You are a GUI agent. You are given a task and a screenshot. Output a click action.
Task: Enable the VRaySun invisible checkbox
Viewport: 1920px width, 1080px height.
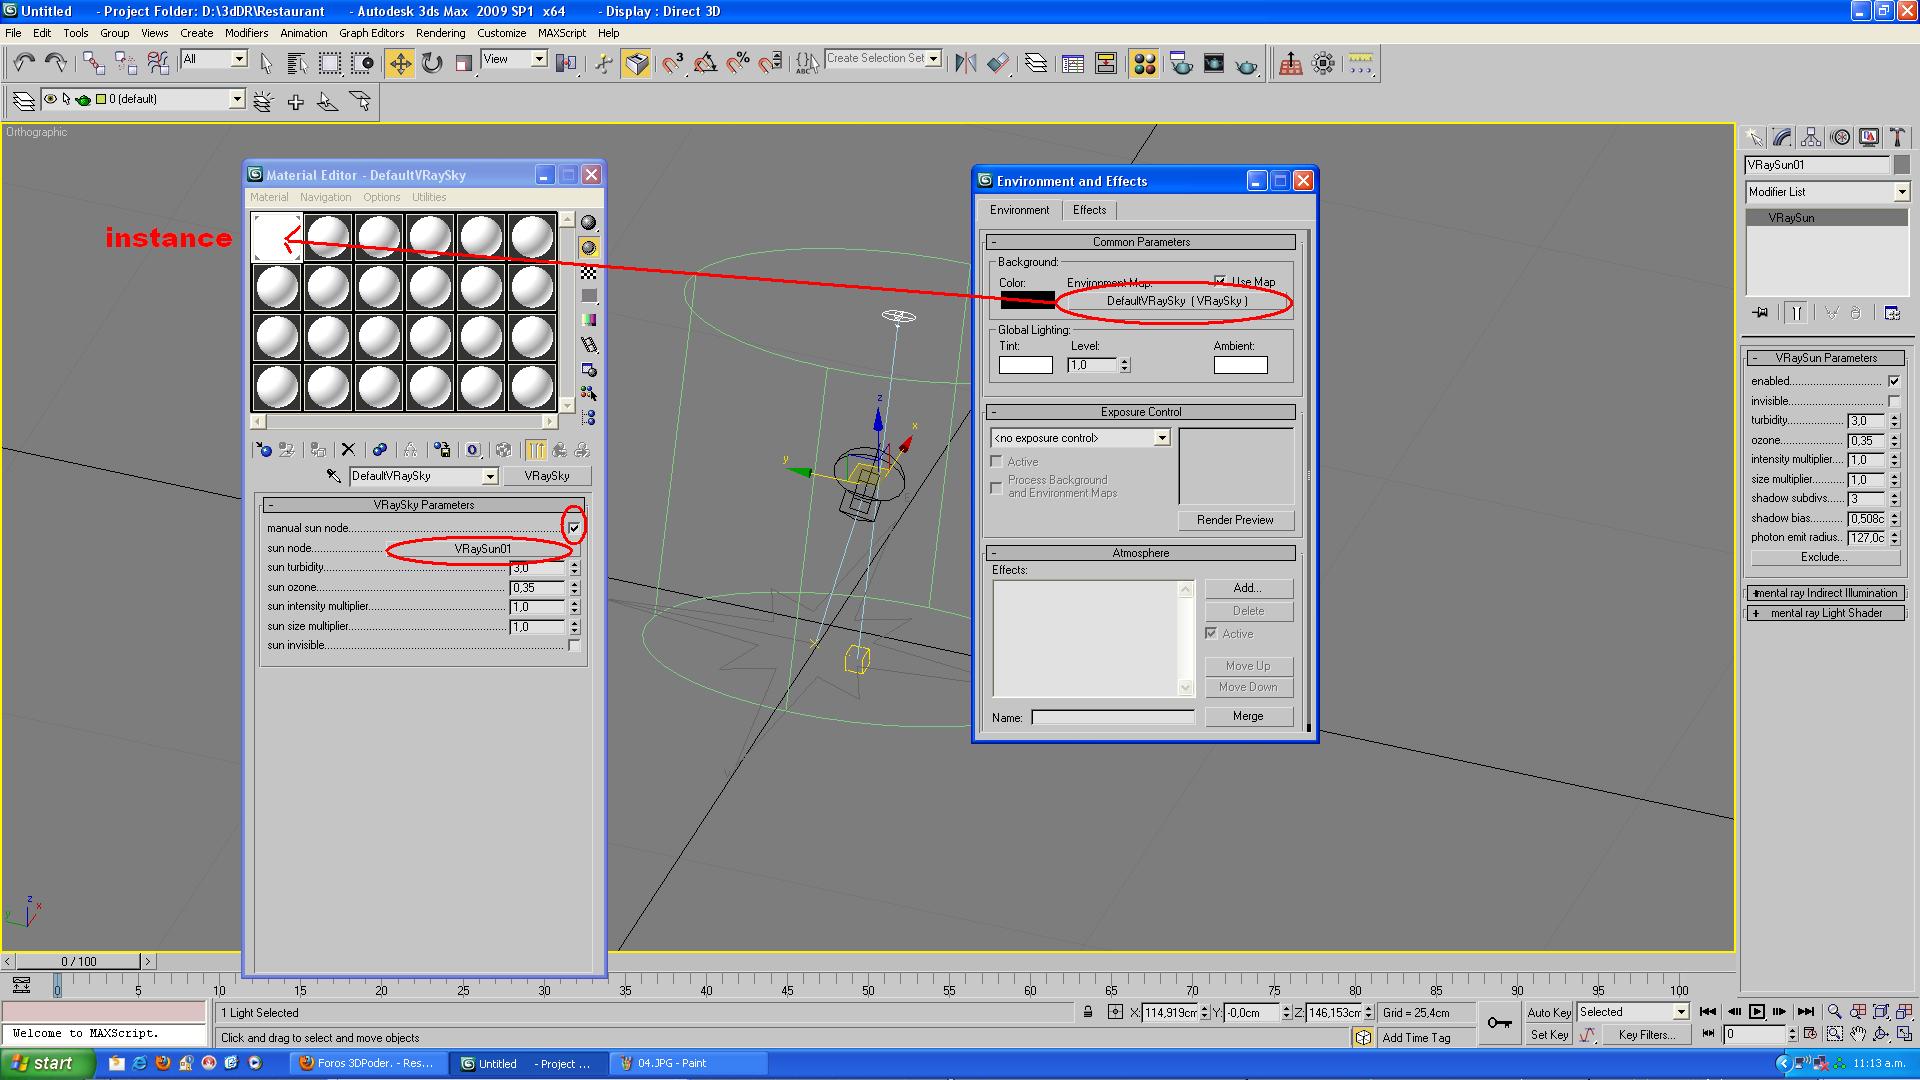[x=1893, y=401]
